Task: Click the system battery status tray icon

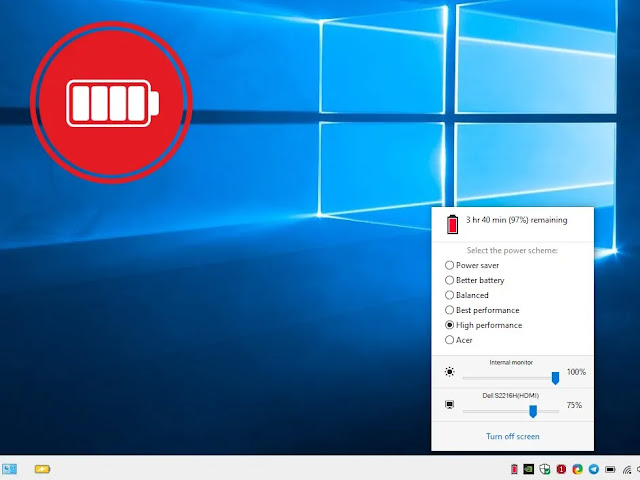Action: tap(610, 469)
